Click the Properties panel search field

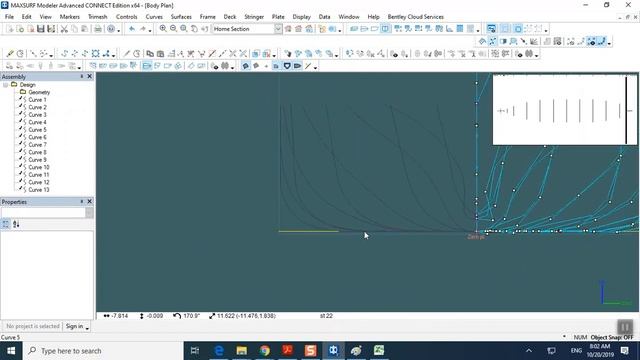tap(43, 213)
